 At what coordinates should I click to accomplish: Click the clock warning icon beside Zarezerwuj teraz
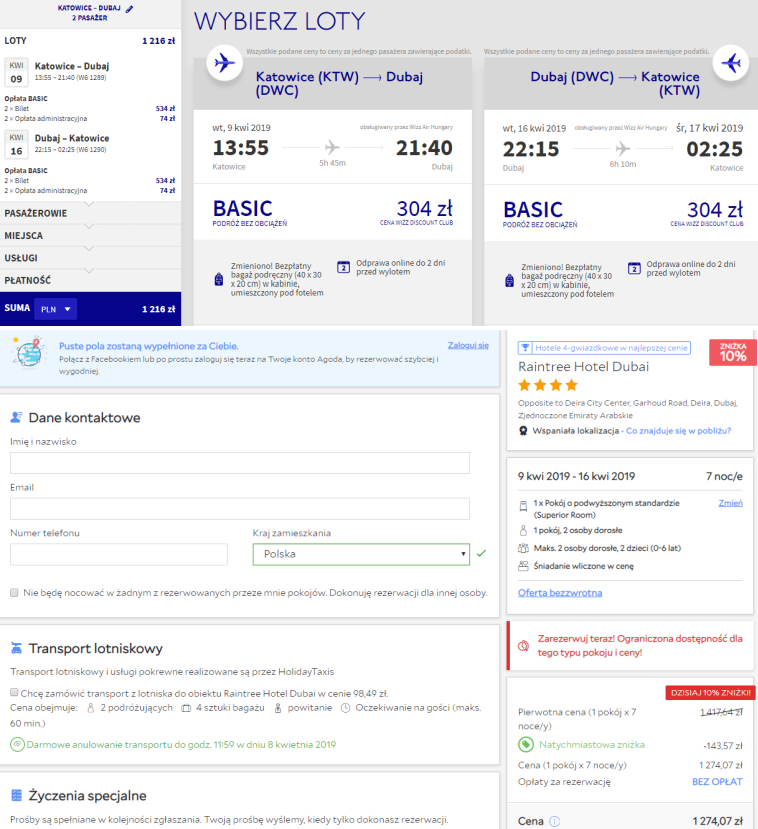coord(523,646)
